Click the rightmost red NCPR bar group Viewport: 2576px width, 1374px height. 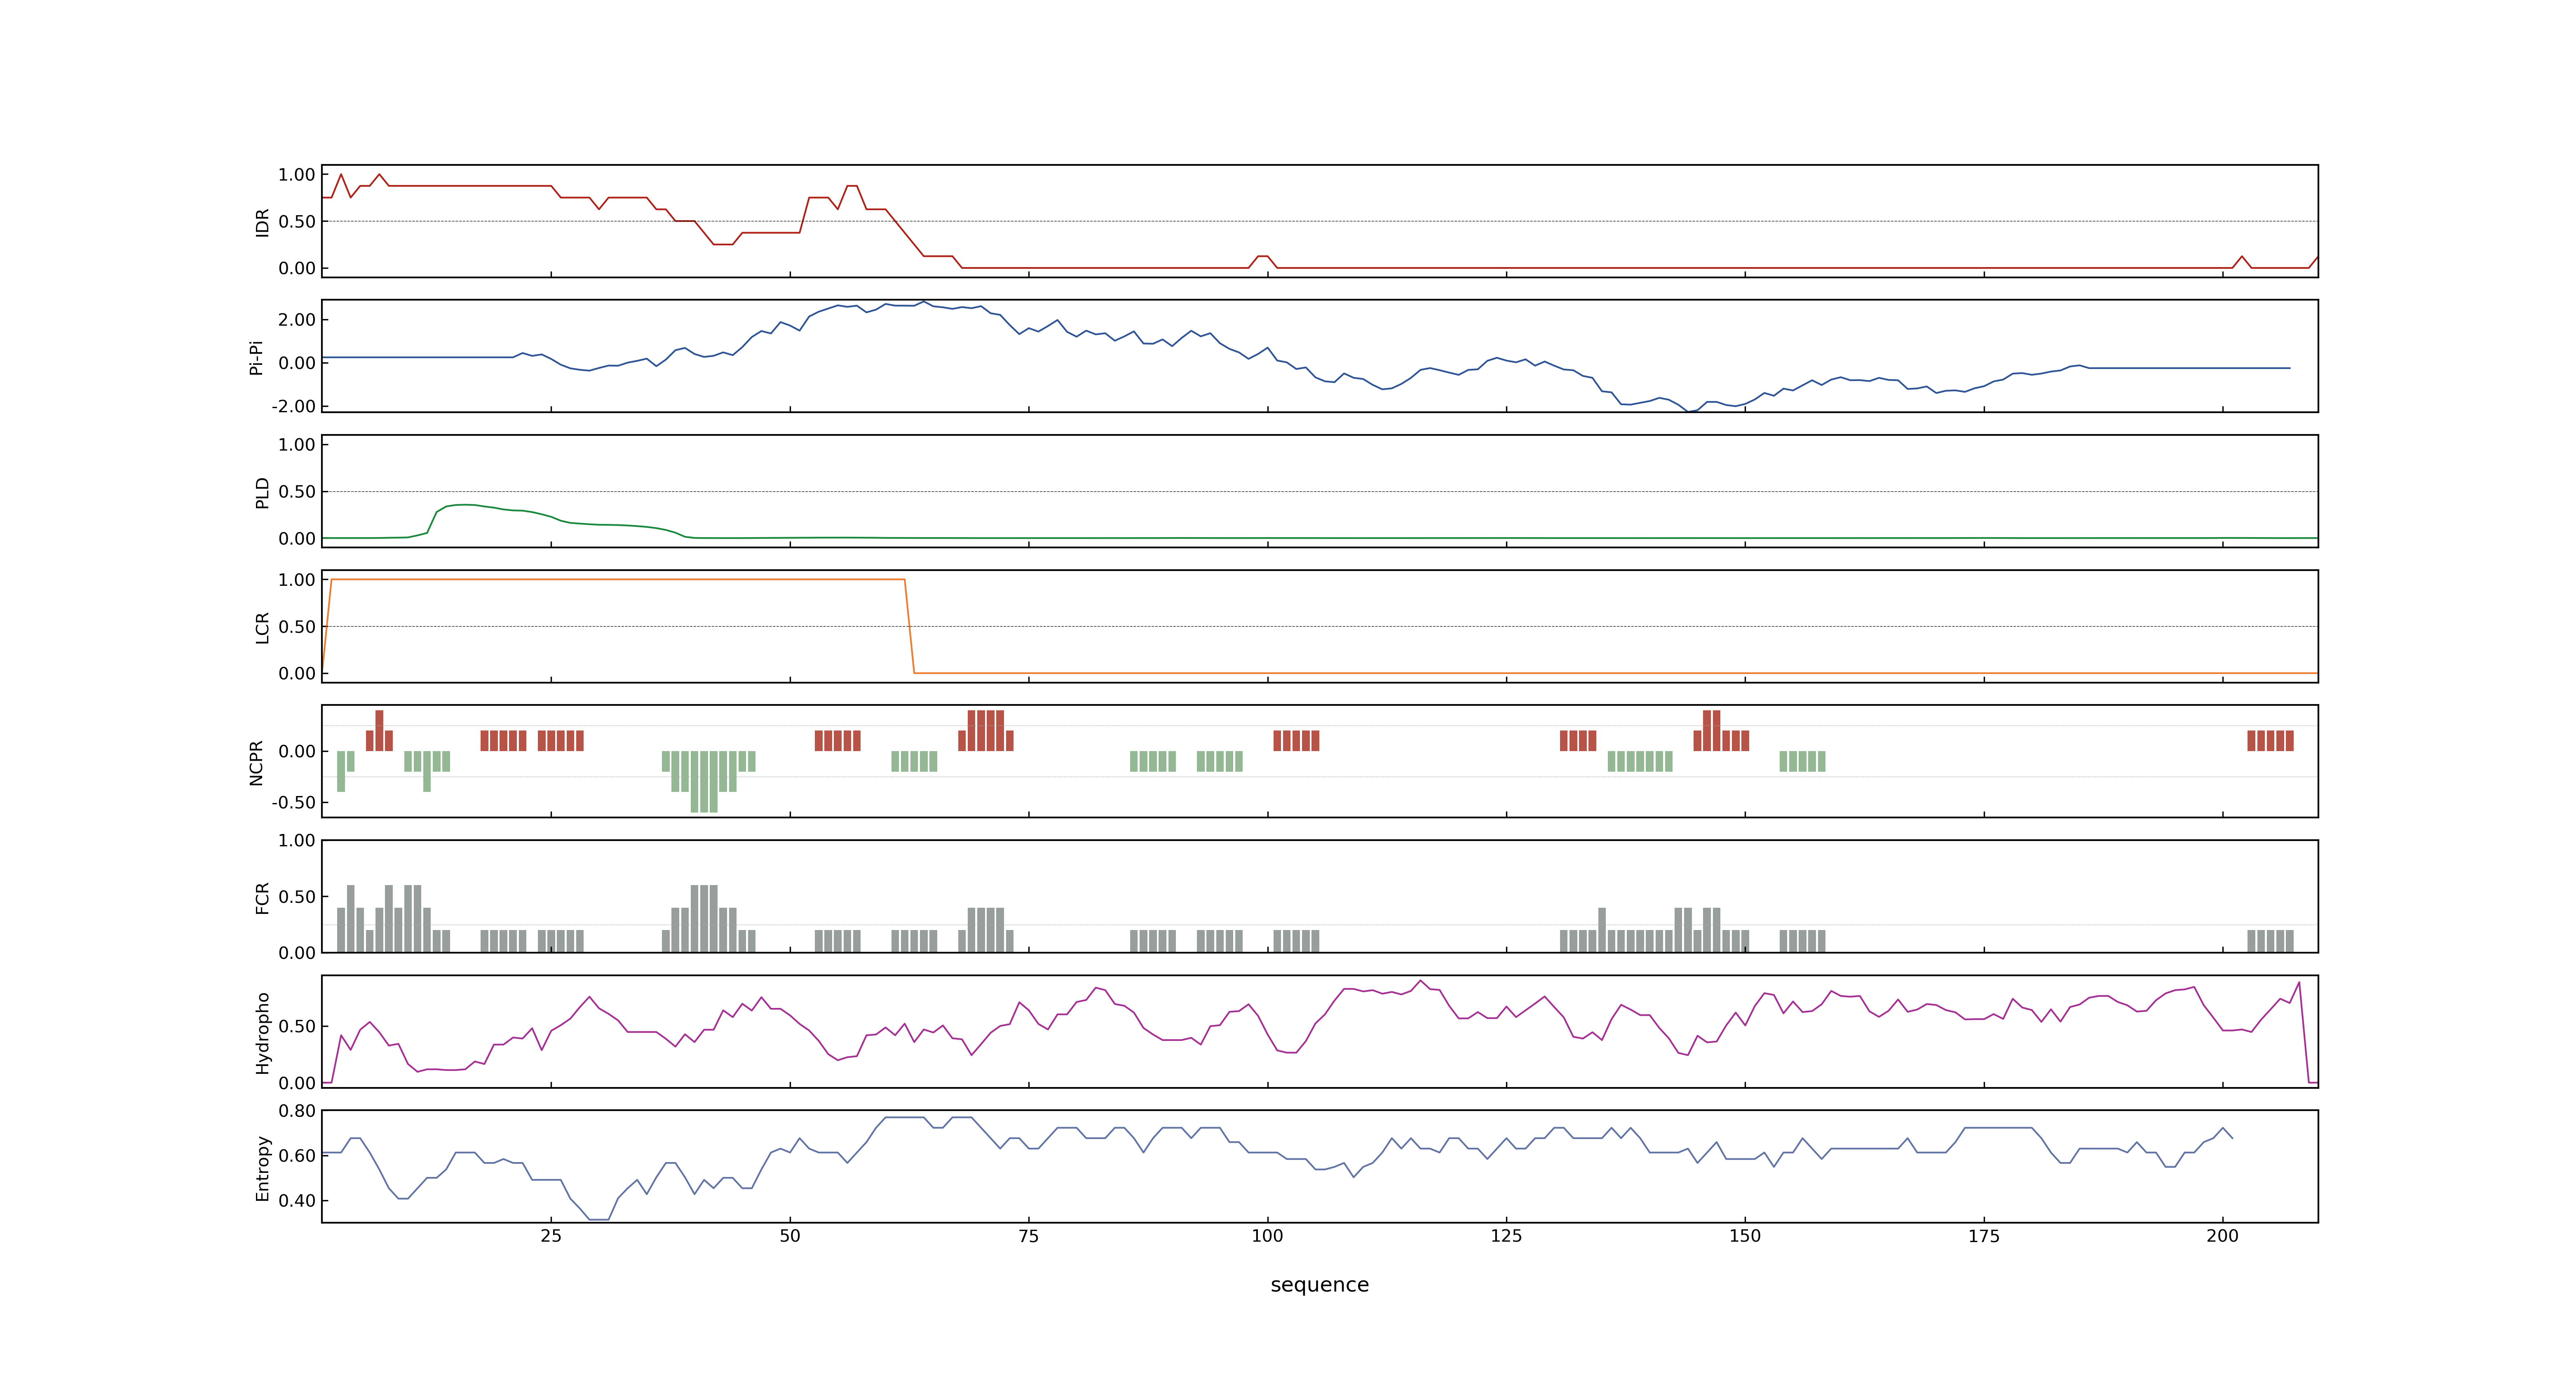[2270, 740]
